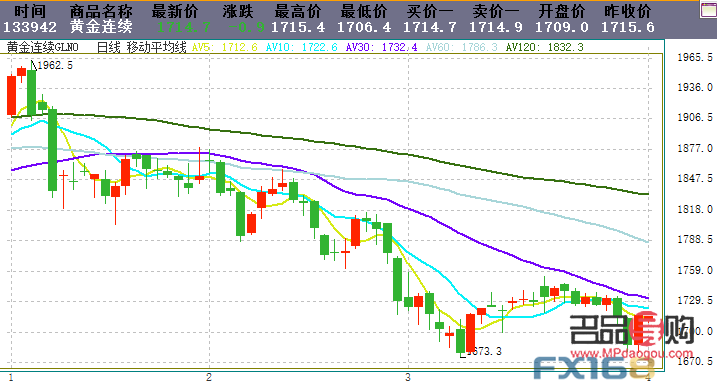Click the 最新价 column header
The width and height of the screenshot is (717, 383).
pos(175,11)
